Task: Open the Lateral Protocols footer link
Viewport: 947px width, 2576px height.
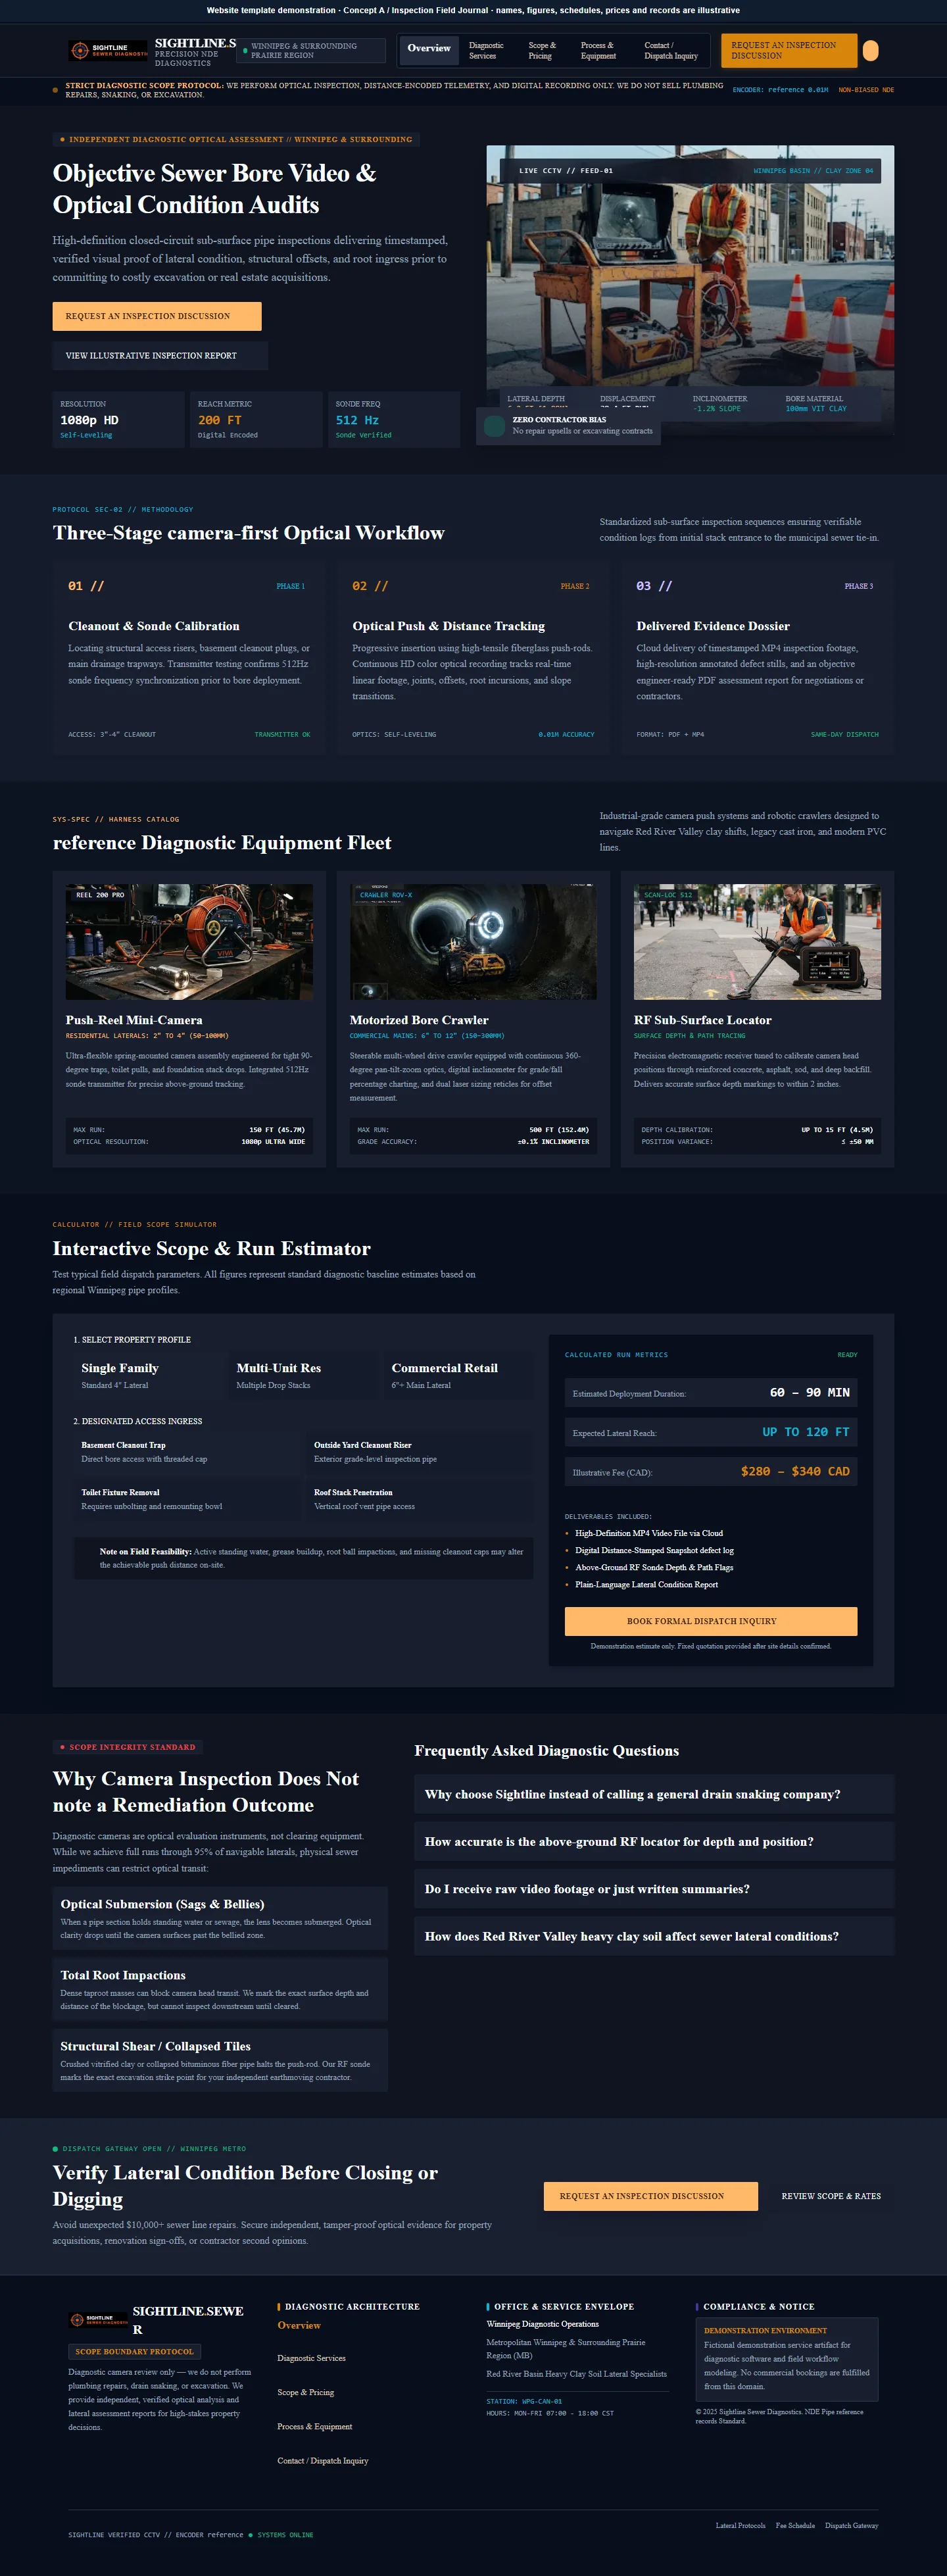Action: (x=740, y=2525)
